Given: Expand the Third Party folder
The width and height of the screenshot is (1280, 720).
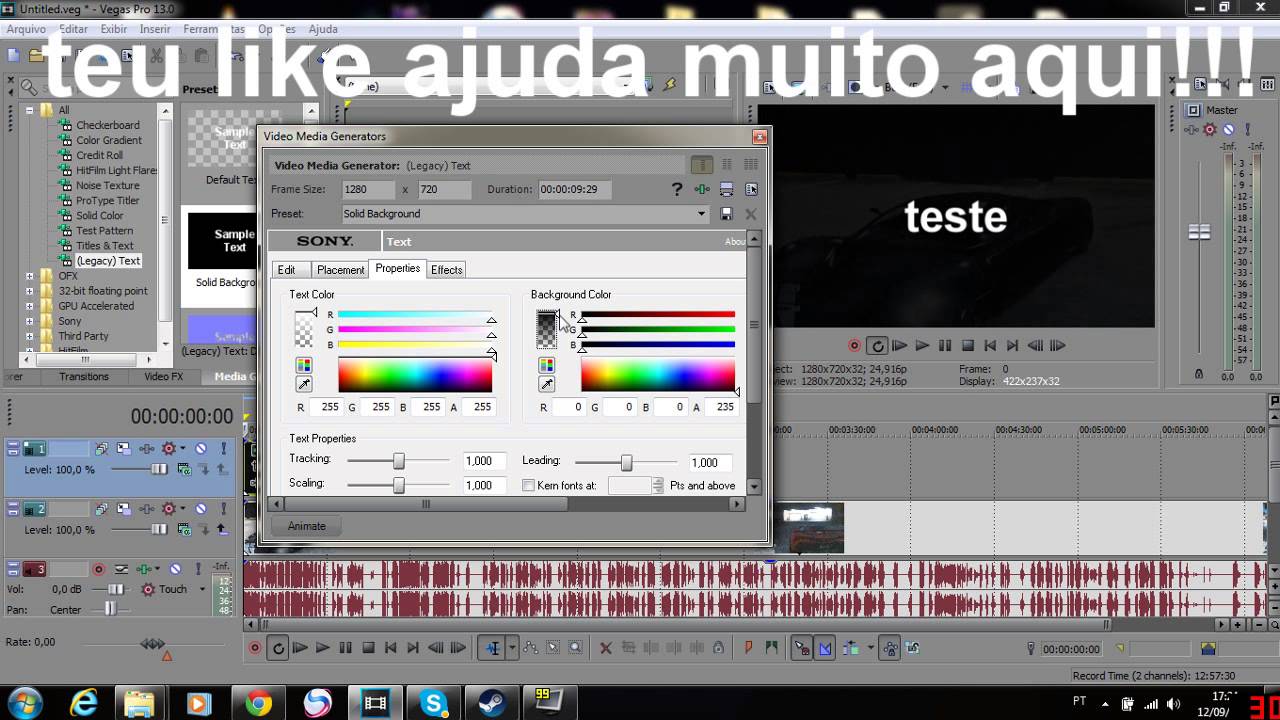Looking at the screenshot, I should [x=29, y=336].
